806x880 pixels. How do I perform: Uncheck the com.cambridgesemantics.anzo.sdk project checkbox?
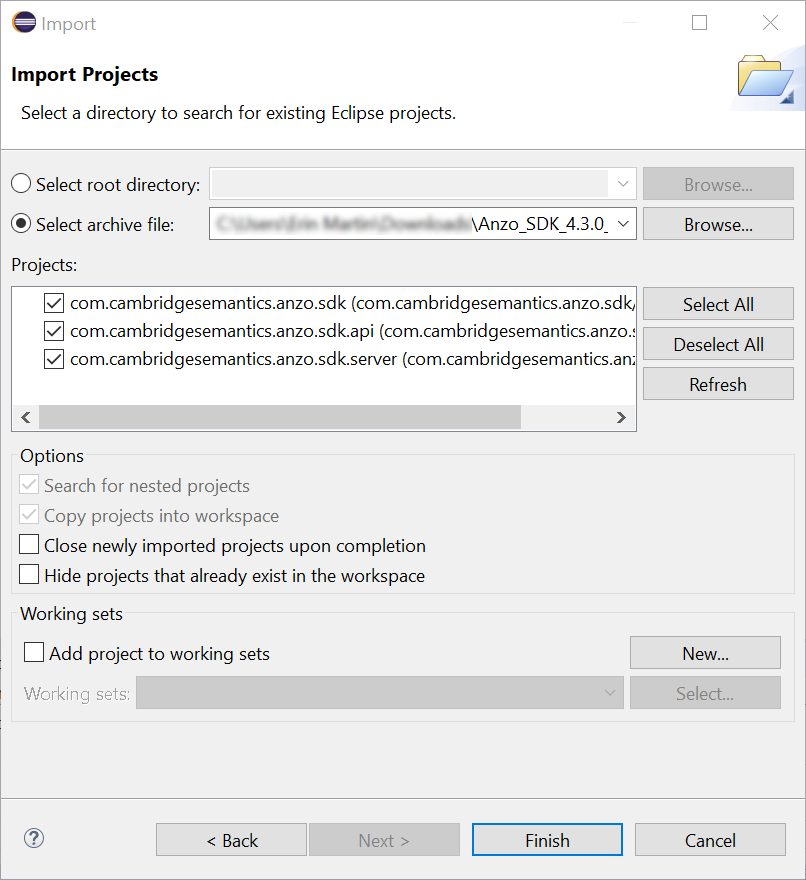coord(54,303)
